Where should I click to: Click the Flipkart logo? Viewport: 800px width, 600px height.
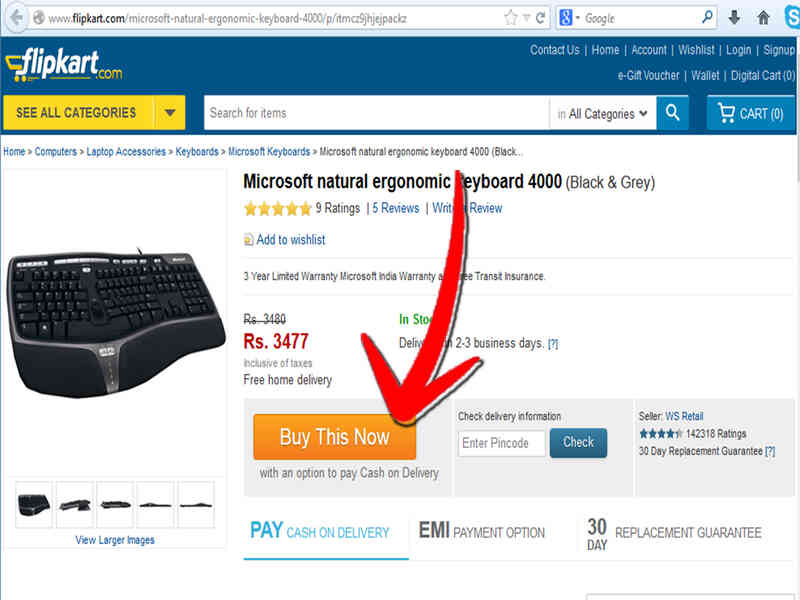point(64,65)
